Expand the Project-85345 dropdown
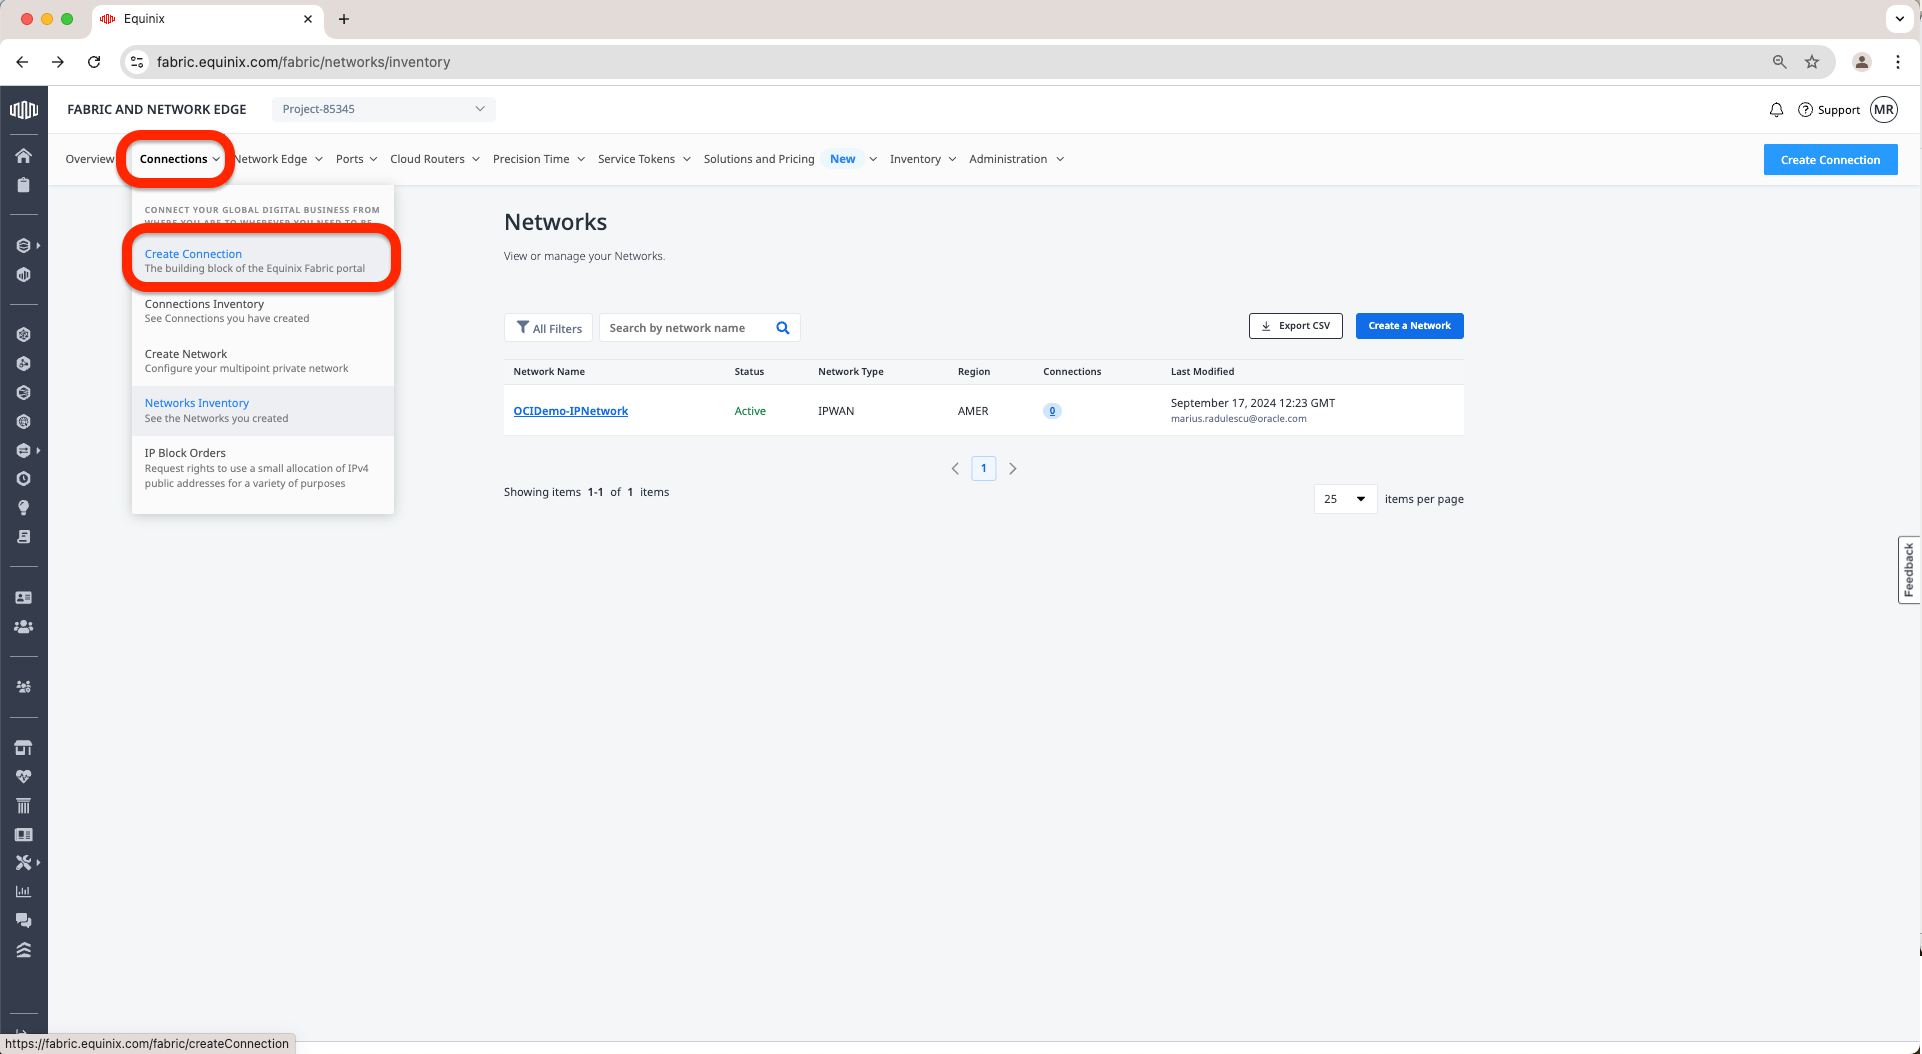The height and width of the screenshot is (1054, 1922). tap(383, 109)
